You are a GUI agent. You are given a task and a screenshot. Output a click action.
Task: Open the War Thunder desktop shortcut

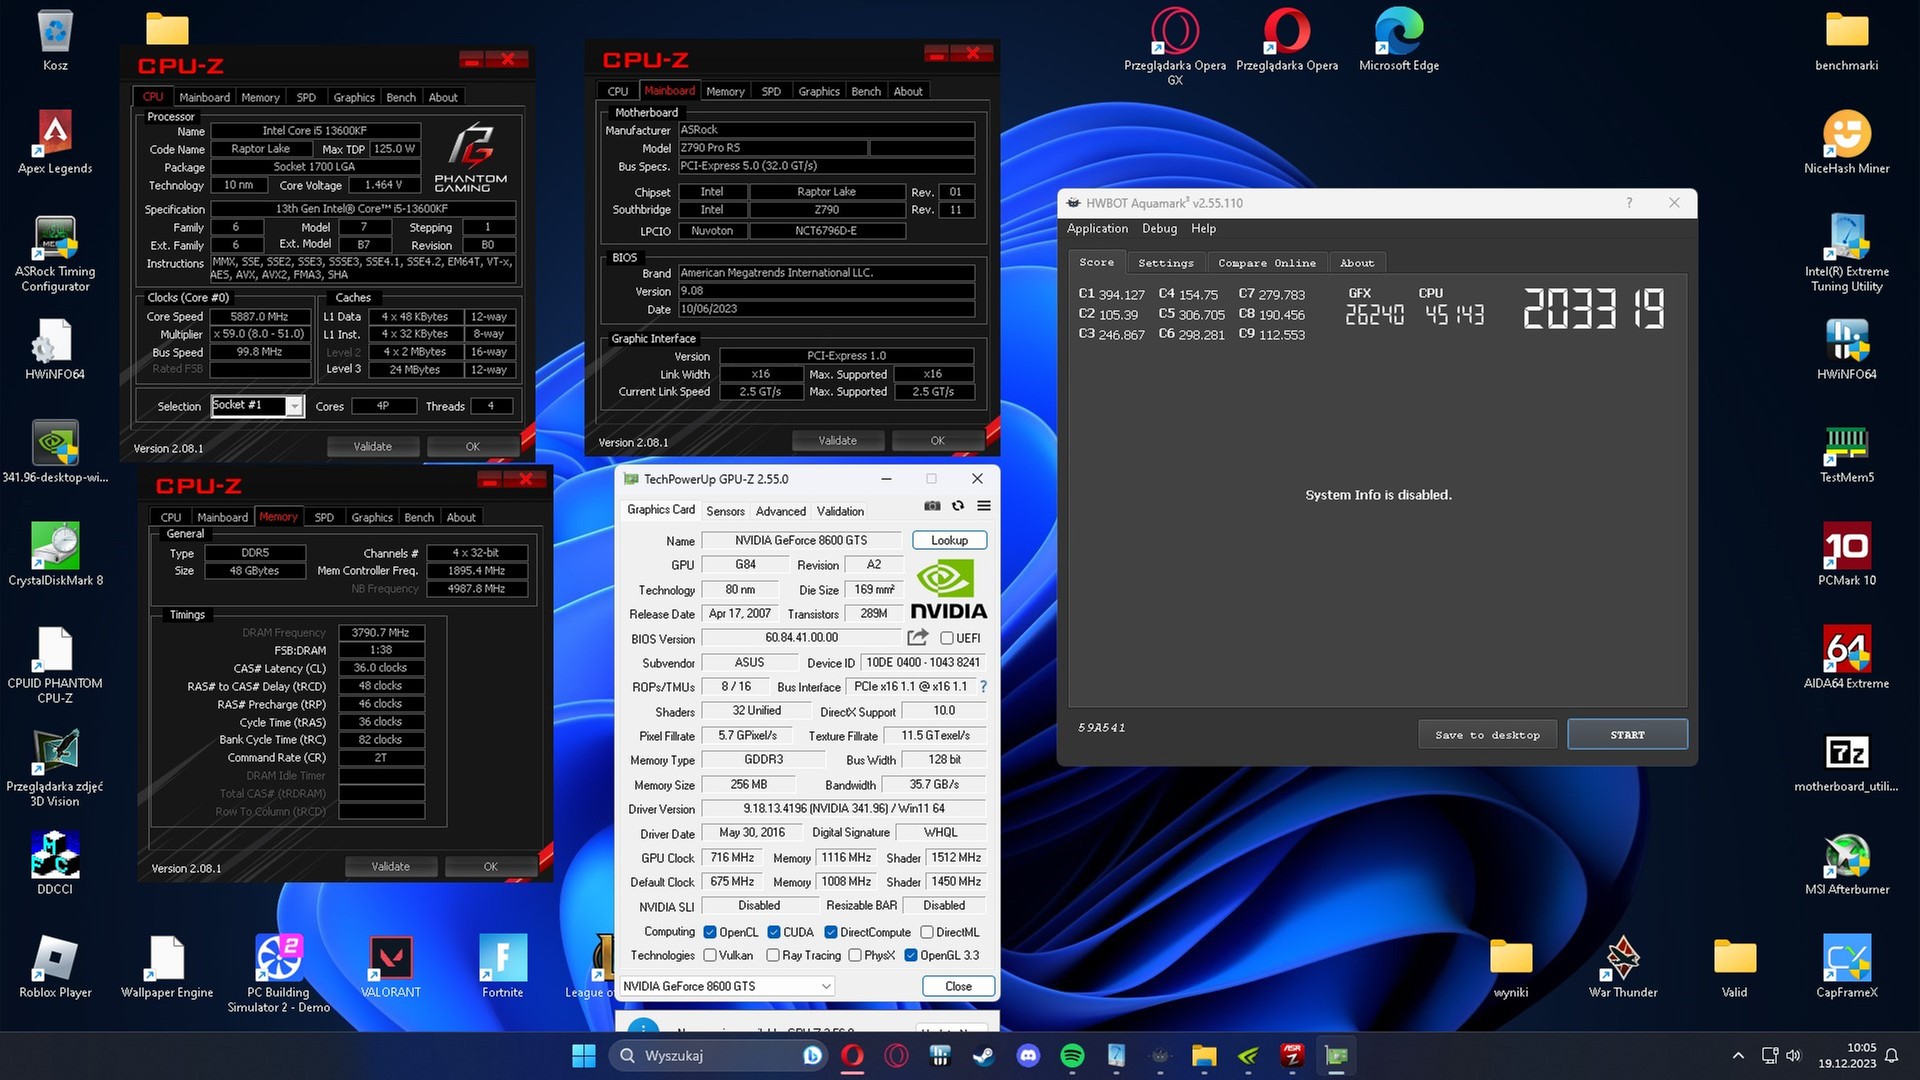[x=1623, y=966]
